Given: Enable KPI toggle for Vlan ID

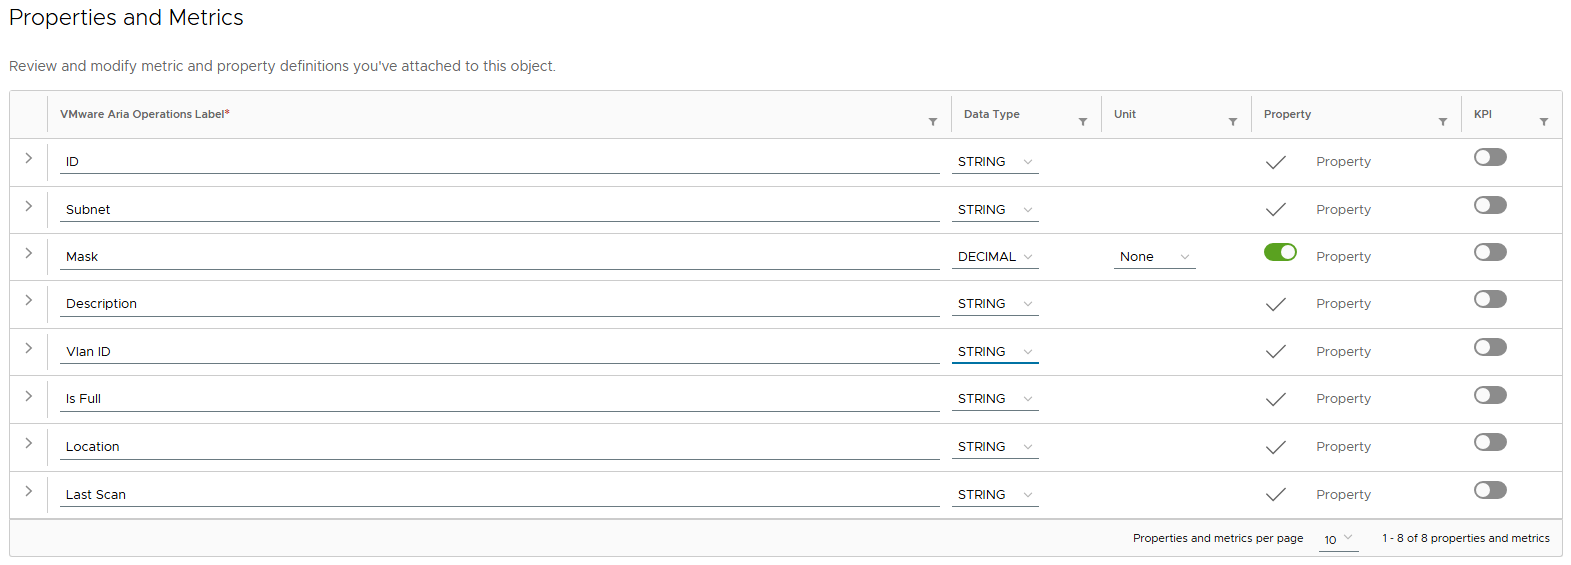Looking at the screenshot, I should [1489, 347].
